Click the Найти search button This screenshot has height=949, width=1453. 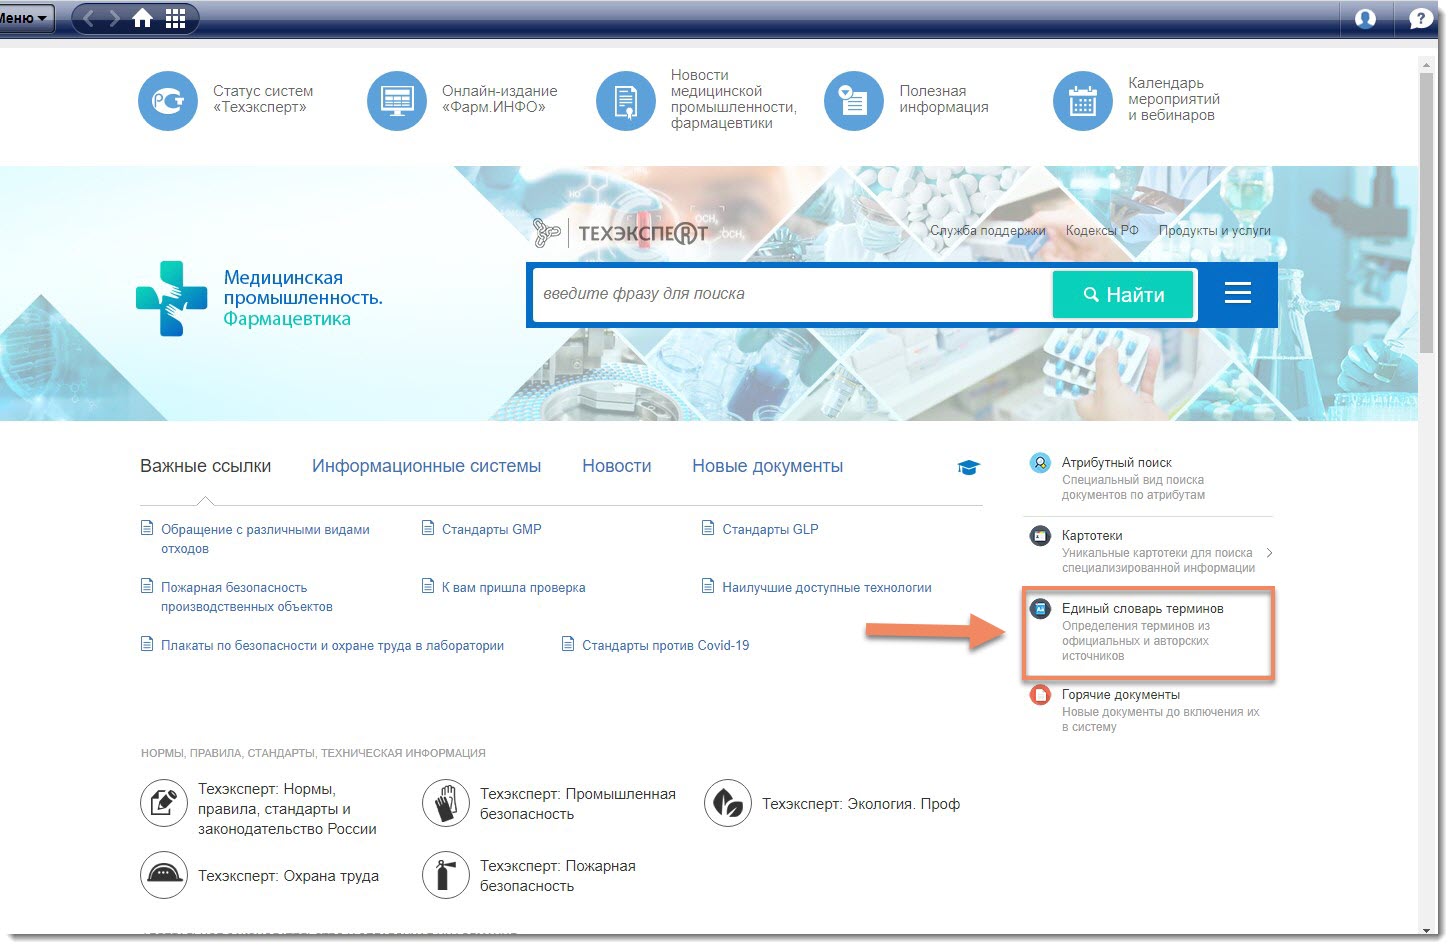point(1123,295)
